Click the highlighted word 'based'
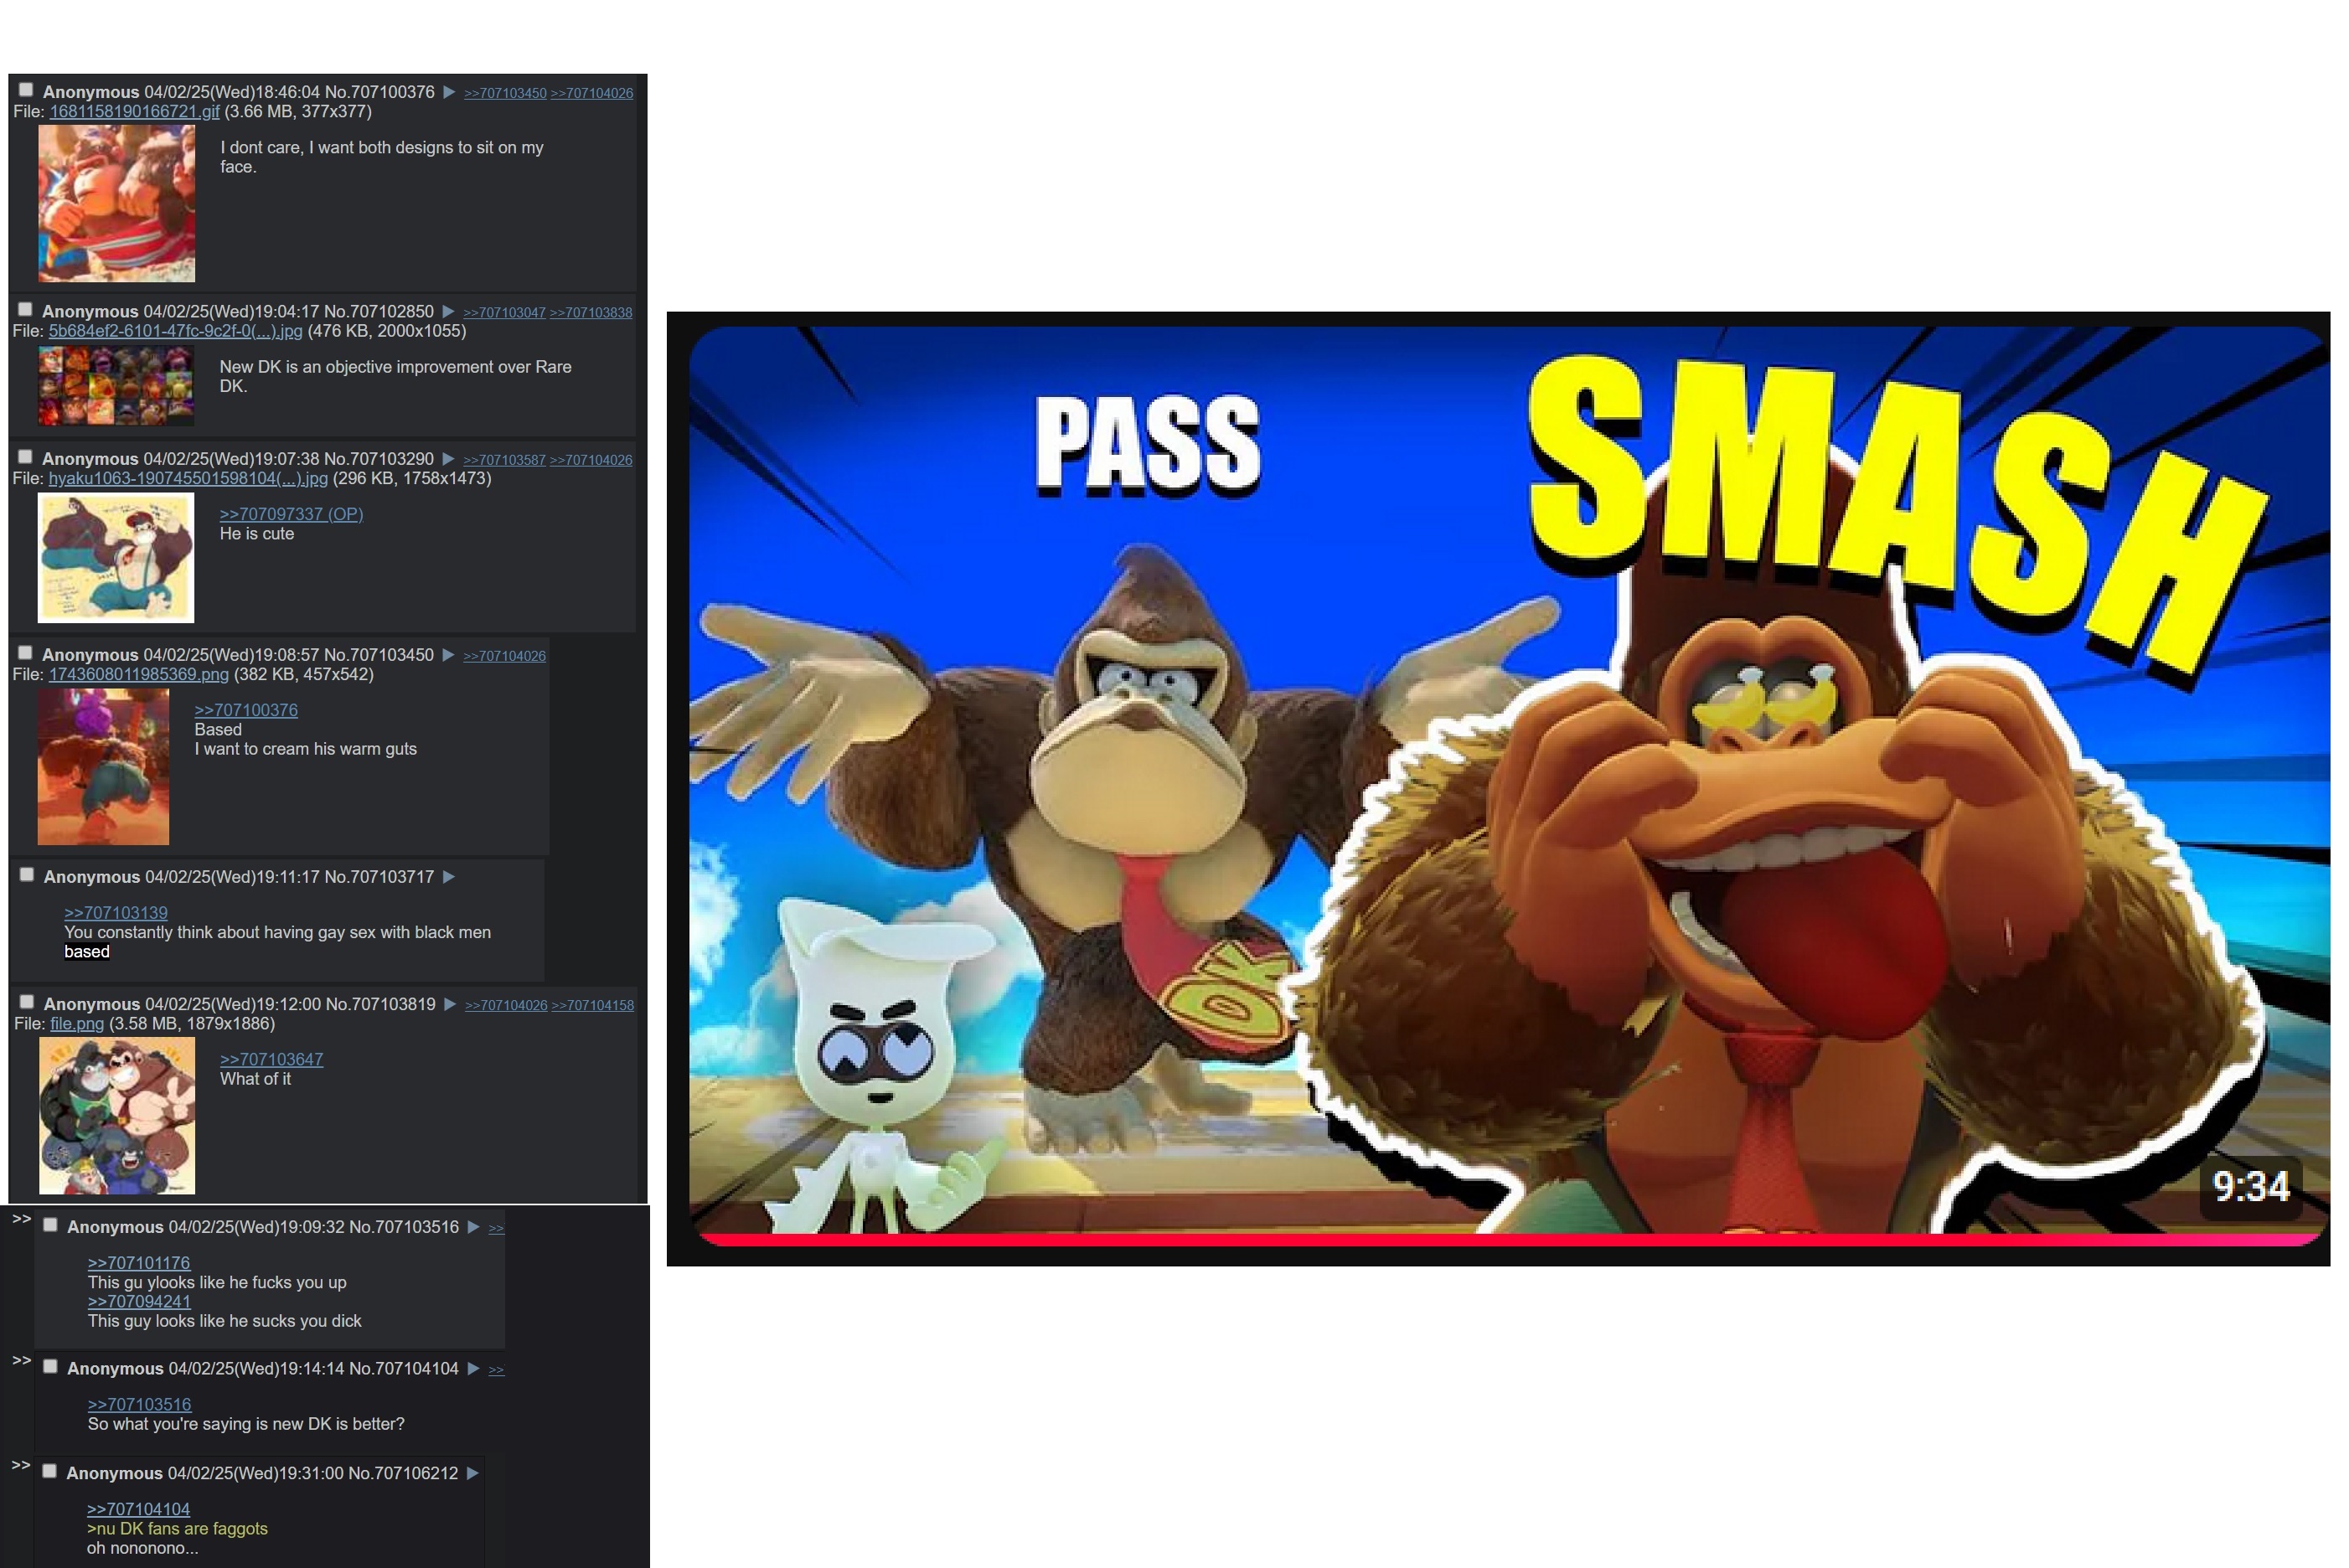Viewport: 2349px width, 1568px height. (x=87, y=952)
